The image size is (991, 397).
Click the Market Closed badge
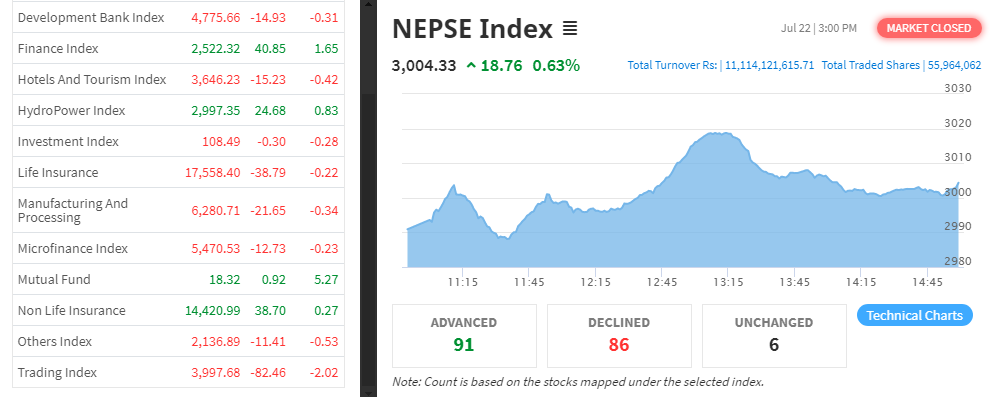click(928, 28)
